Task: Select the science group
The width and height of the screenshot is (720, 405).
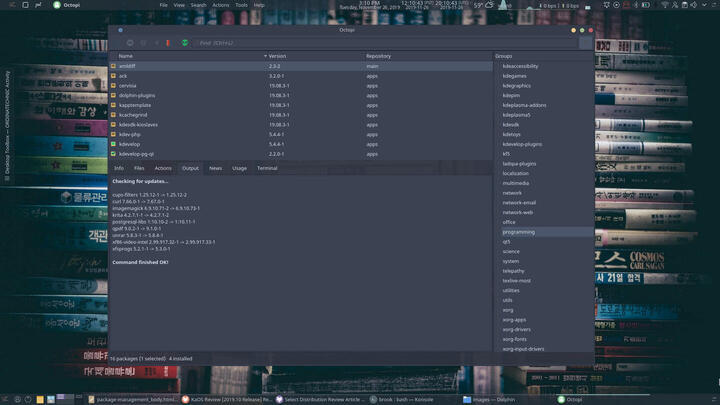Action: [x=511, y=252]
